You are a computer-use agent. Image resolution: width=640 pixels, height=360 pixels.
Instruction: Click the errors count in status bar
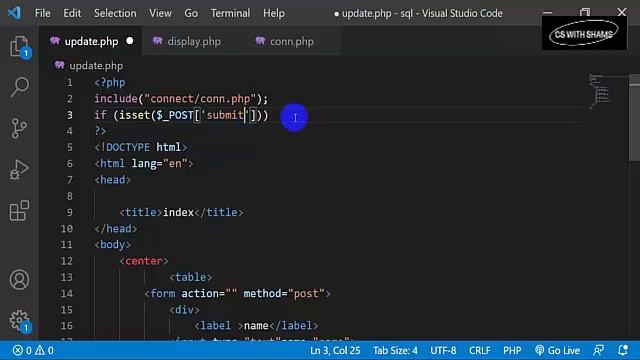click(x=22, y=350)
